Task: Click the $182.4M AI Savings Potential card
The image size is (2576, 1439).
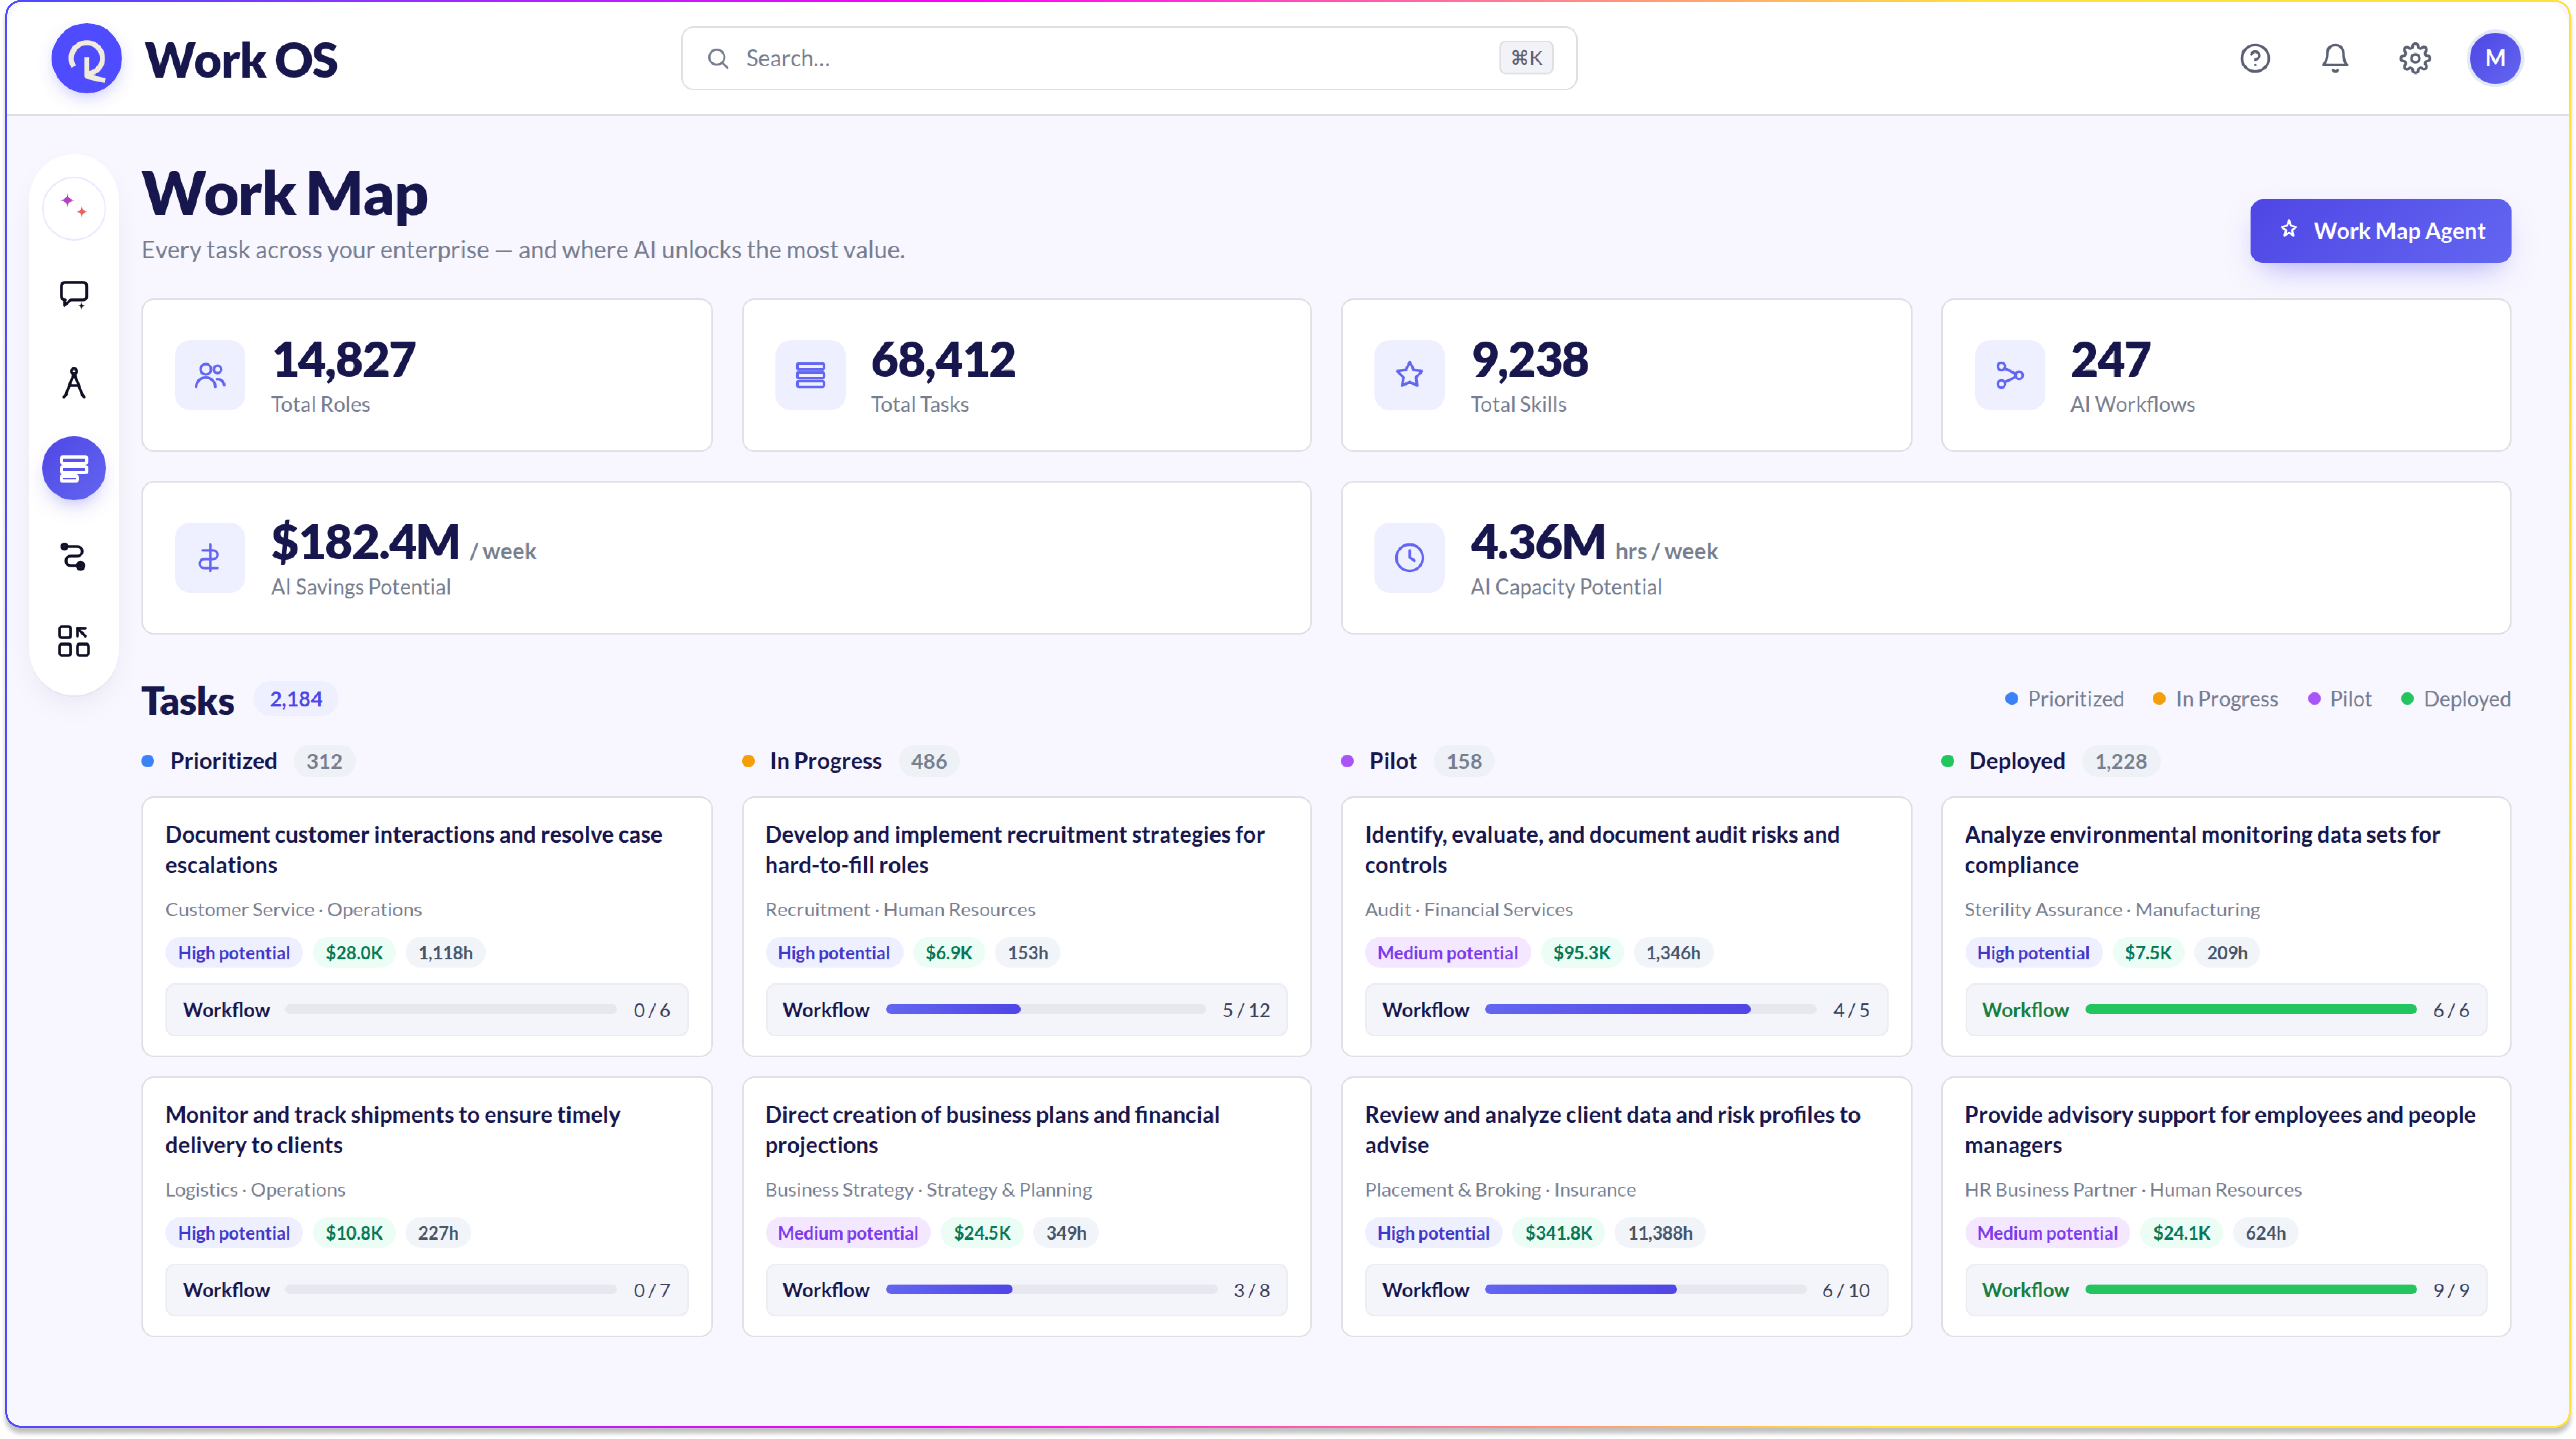Action: point(726,558)
